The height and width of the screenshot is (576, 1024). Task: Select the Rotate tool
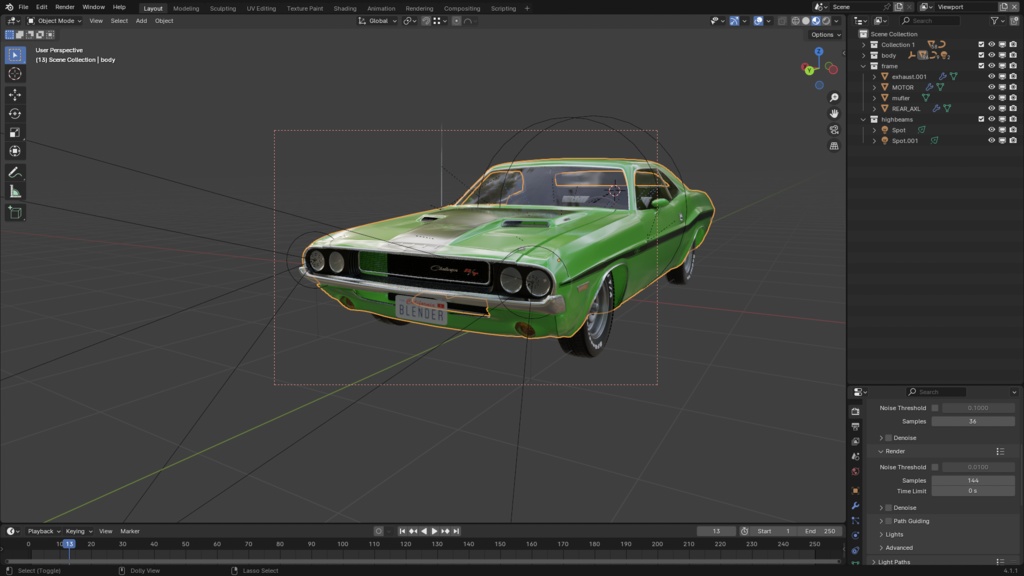pyautogui.click(x=15, y=114)
